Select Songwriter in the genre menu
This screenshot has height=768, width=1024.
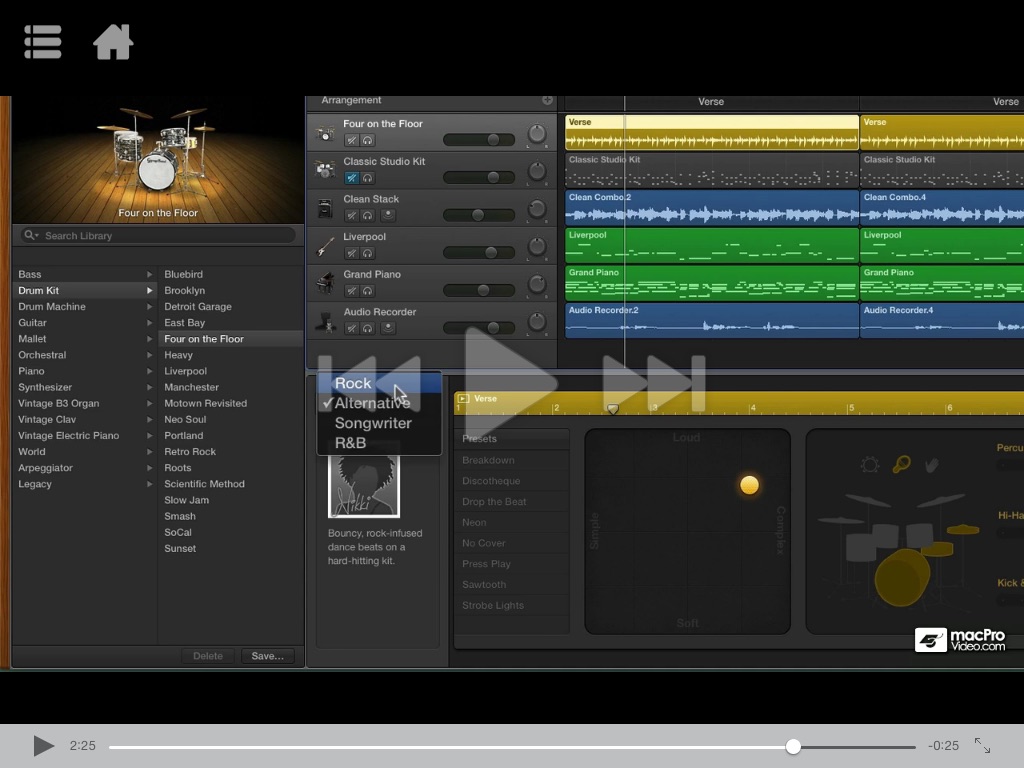click(x=373, y=423)
